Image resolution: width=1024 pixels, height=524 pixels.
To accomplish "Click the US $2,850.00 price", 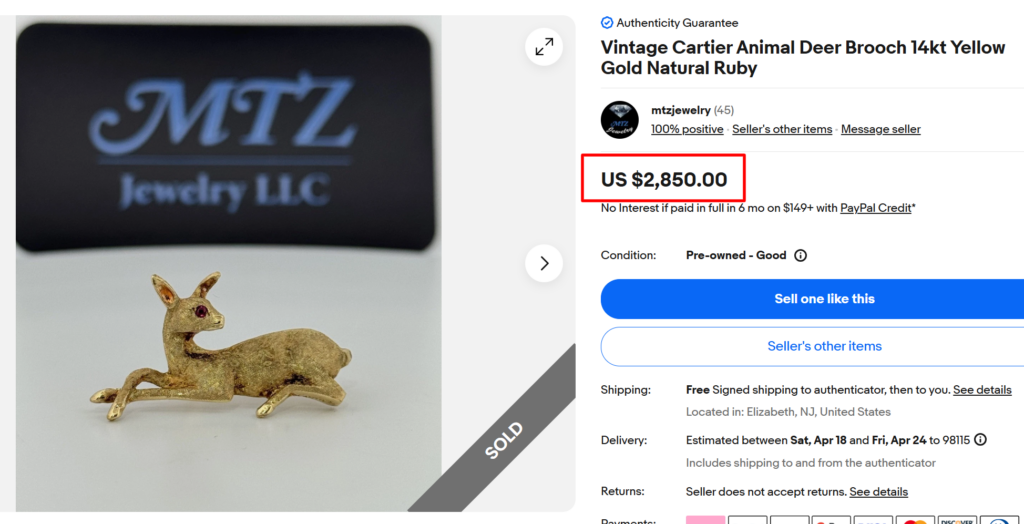I will [664, 180].
